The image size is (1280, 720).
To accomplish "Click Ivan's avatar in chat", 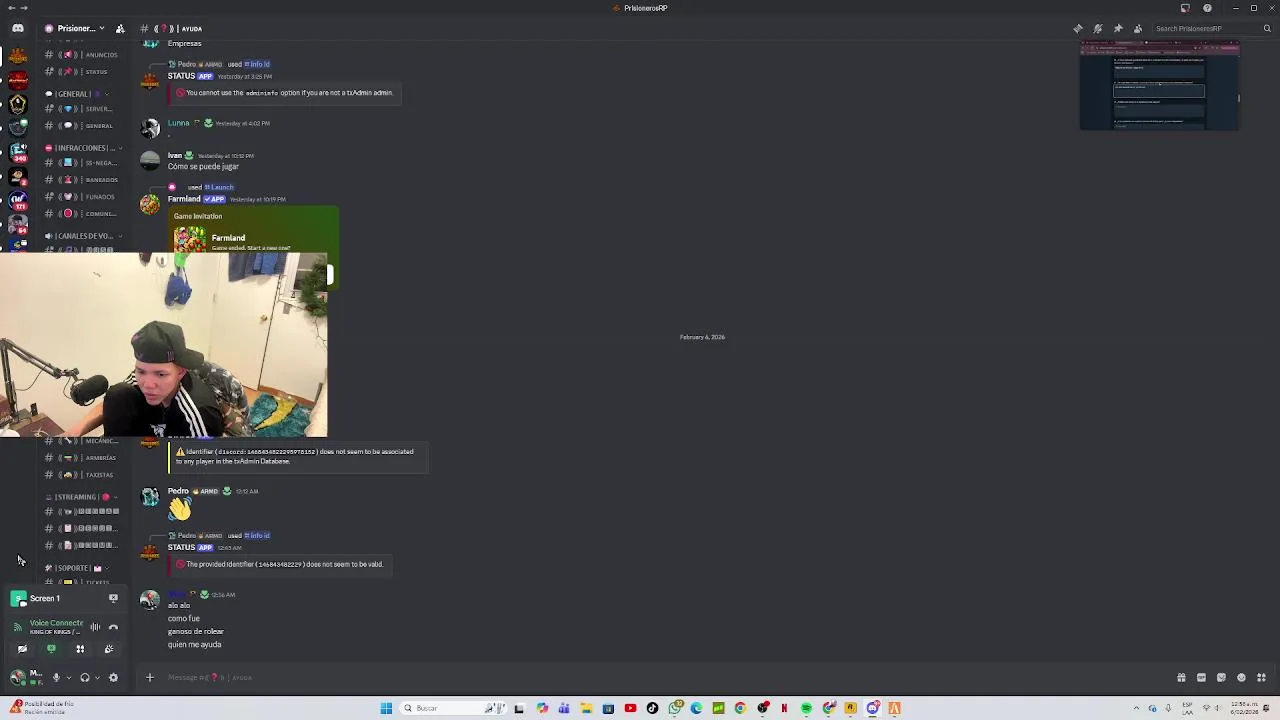I will (x=150, y=160).
